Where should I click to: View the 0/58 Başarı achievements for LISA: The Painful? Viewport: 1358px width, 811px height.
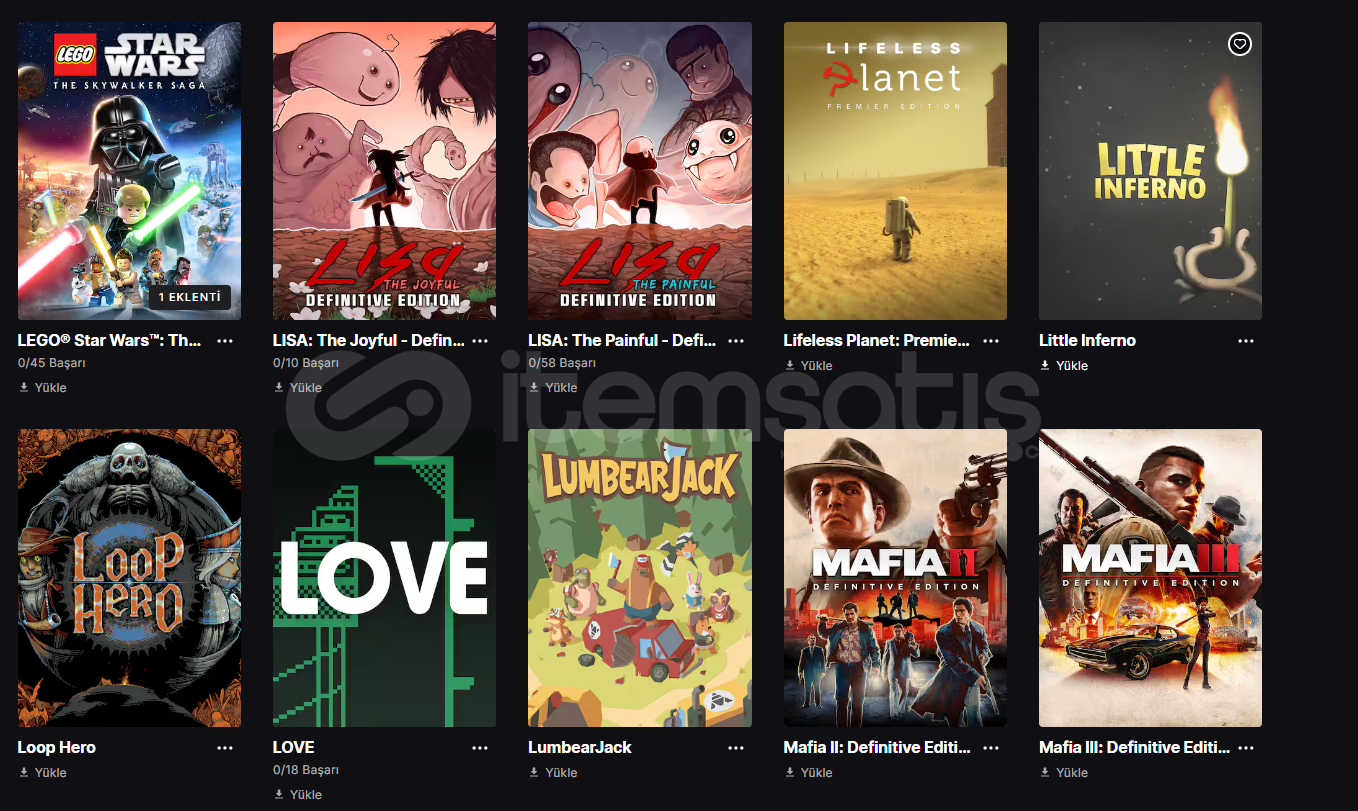(562, 363)
